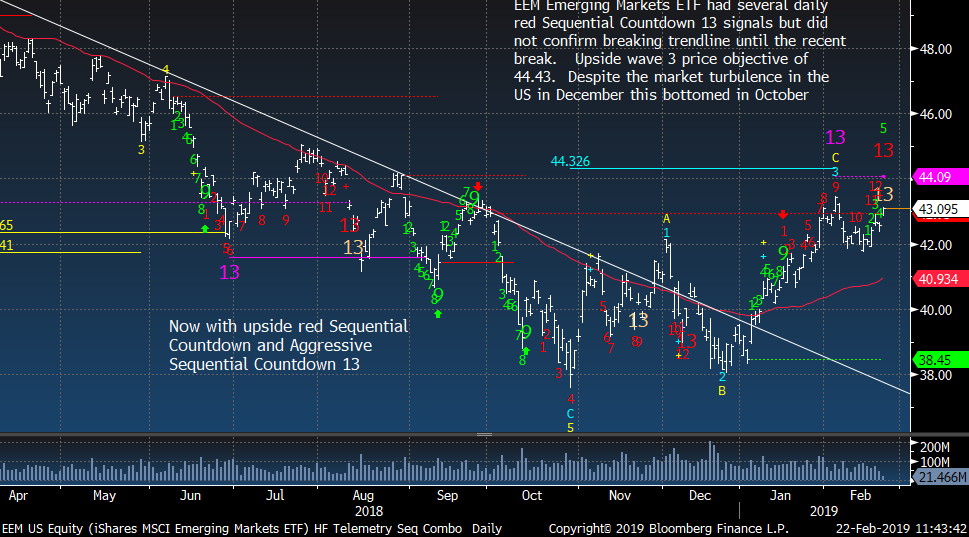Click the yellow 65 level label at left
969x537 pixels.
(x=6, y=226)
